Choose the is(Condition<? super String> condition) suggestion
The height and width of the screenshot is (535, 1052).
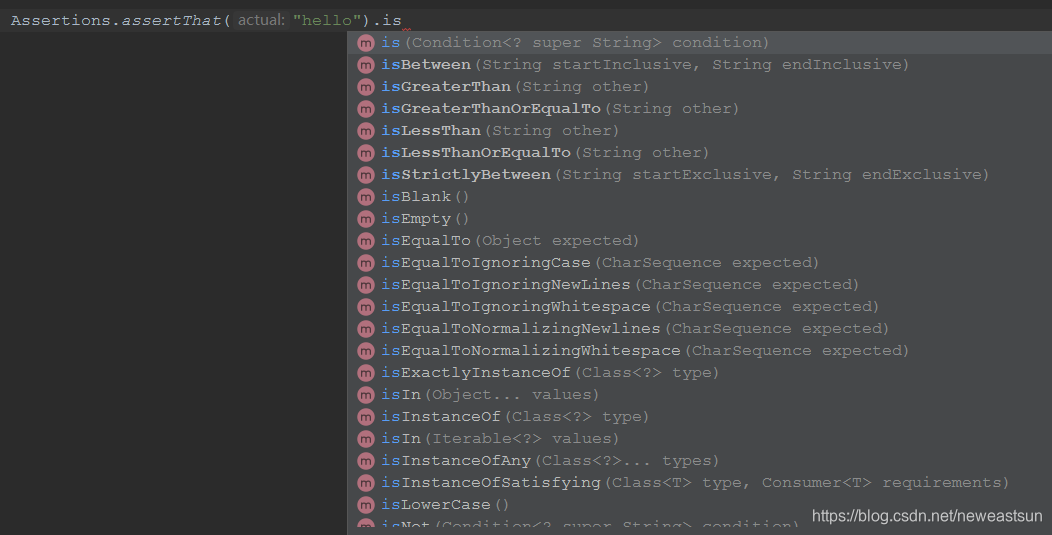point(700,43)
